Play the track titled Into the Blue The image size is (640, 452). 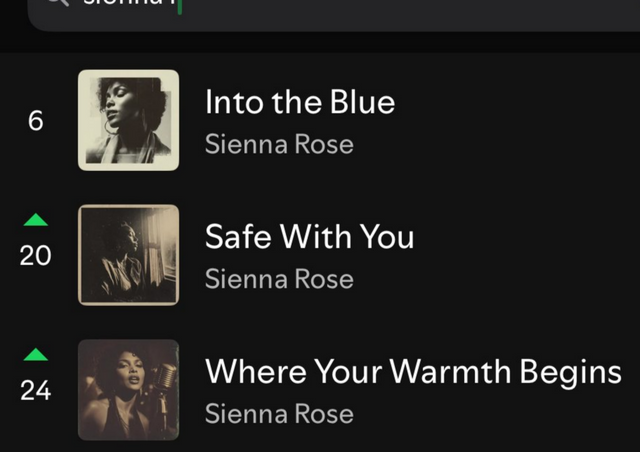click(299, 102)
